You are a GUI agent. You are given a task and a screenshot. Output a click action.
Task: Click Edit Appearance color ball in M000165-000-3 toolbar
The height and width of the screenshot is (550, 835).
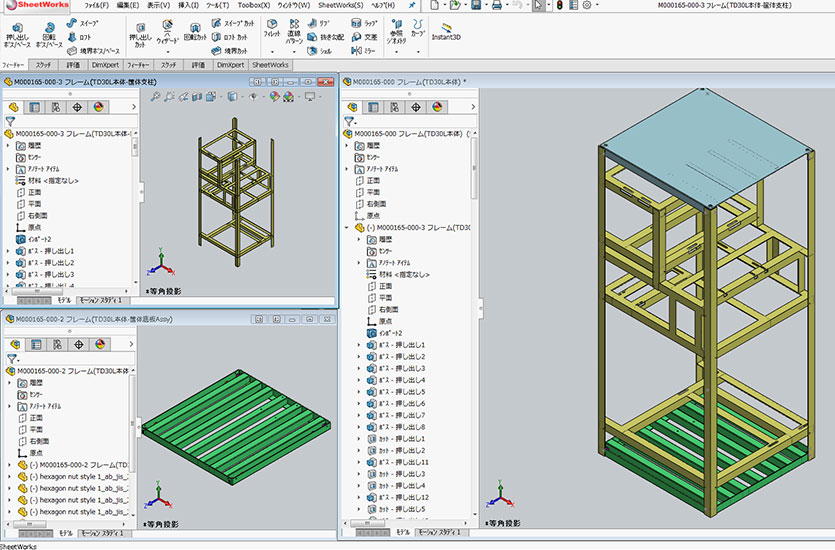pyautogui.click(x=274, y=97)
